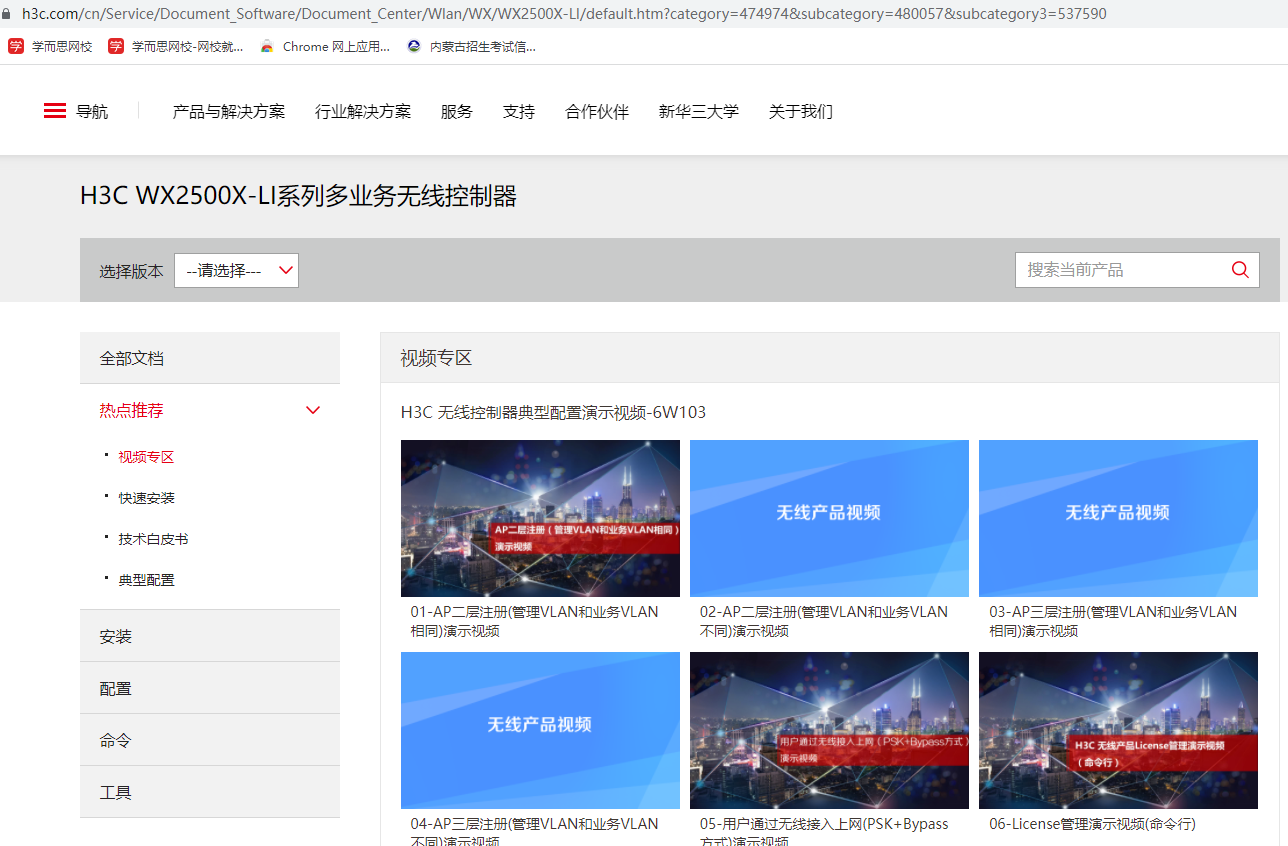Viewport: 1288px width, 846px height.
Task: Expand the 配置 sidebar section
Action: [116, 689]
